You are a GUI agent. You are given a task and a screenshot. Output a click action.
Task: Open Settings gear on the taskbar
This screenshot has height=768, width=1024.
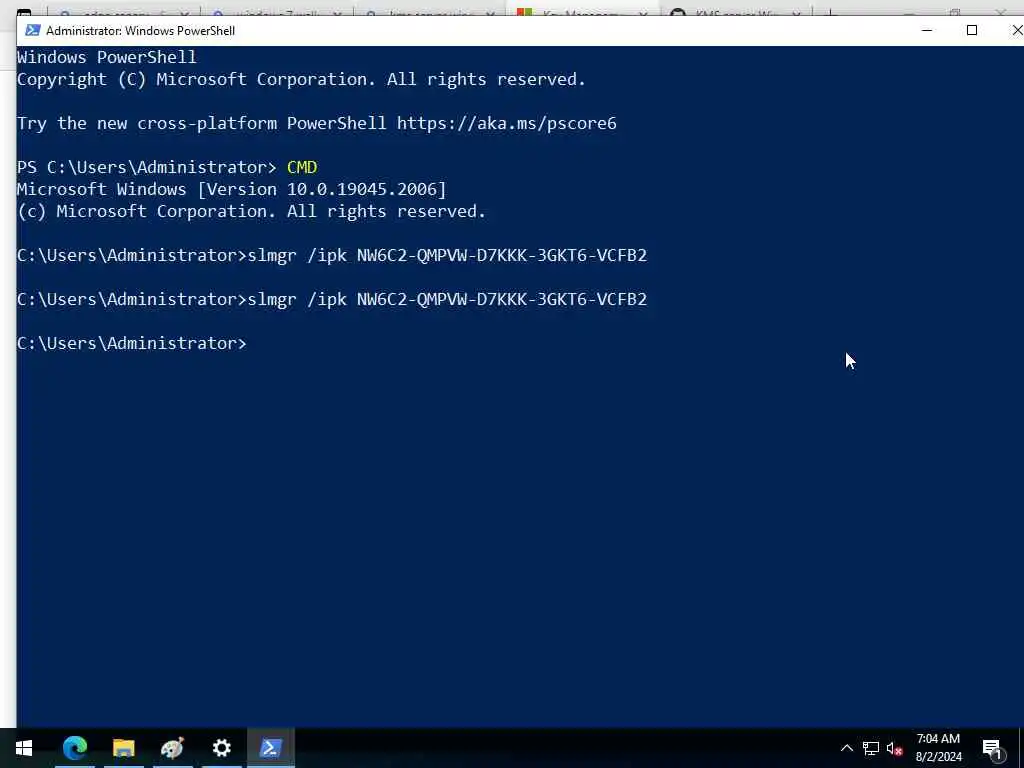[x=221, y=748]
